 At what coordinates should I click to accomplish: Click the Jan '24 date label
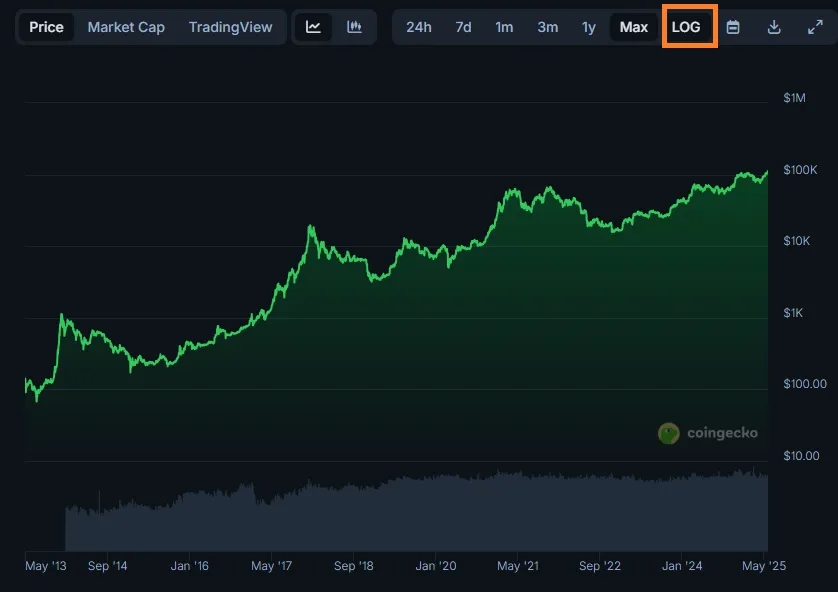[682, 566]
